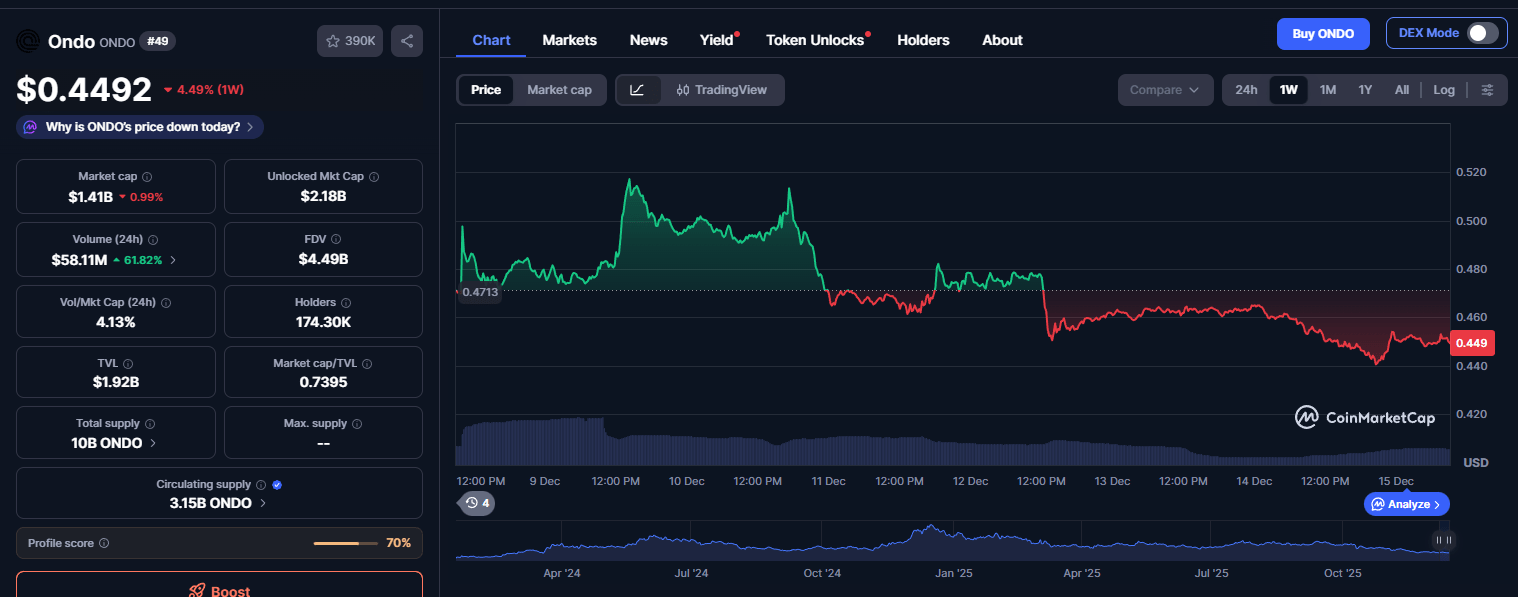Click the $0.4492 price text
Viewport: 1518px width, 597px height.
(x=84, y=90)
